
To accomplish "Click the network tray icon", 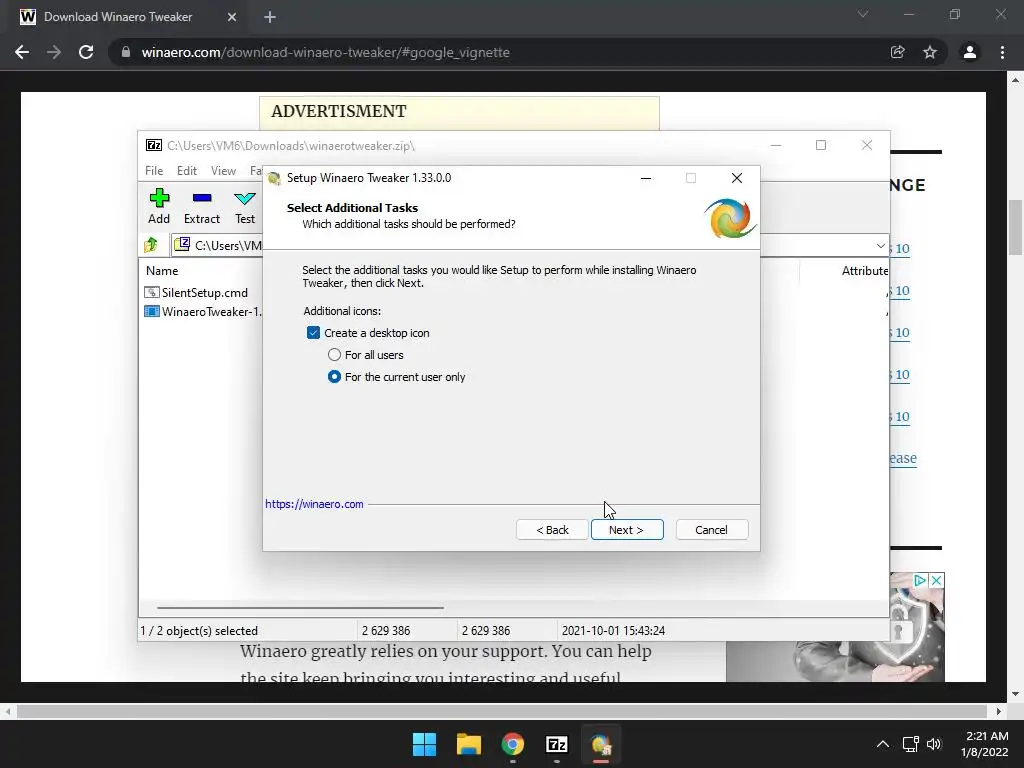I will click(910, 744).
